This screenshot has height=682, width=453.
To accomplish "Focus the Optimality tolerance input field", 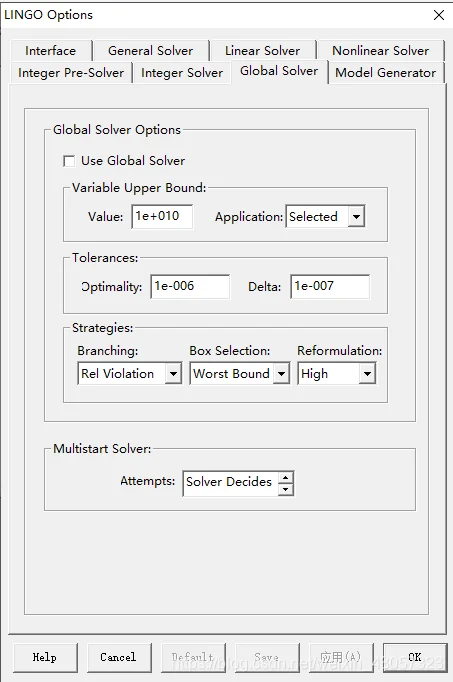I will 190,286.
